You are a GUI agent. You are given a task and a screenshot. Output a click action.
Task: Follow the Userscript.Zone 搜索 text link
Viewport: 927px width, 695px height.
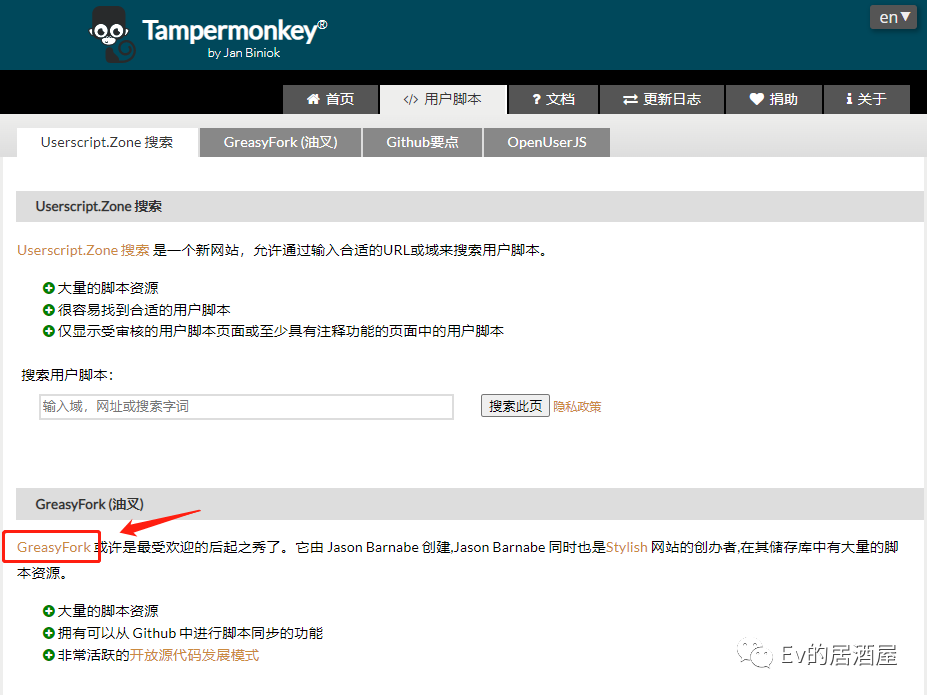point(83,250)
